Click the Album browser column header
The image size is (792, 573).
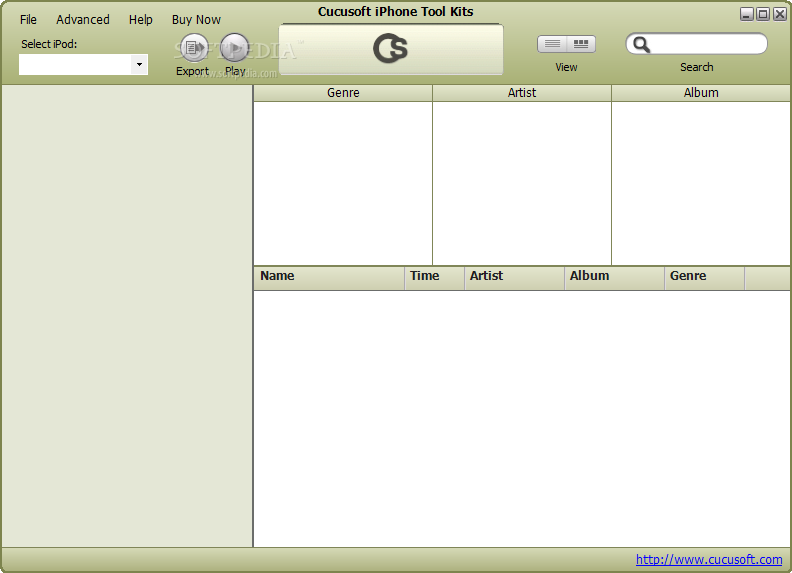click(x=701, y=93)
